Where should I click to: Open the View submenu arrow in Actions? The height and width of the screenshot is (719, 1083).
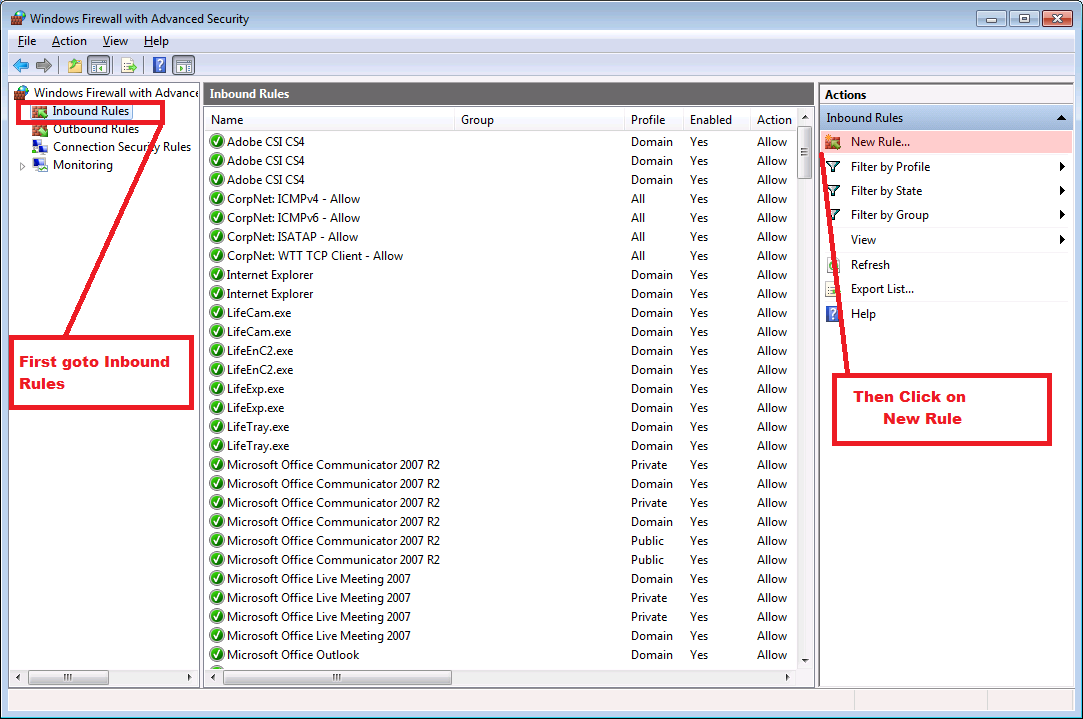pyautogui.click(x=1062, y=240)
